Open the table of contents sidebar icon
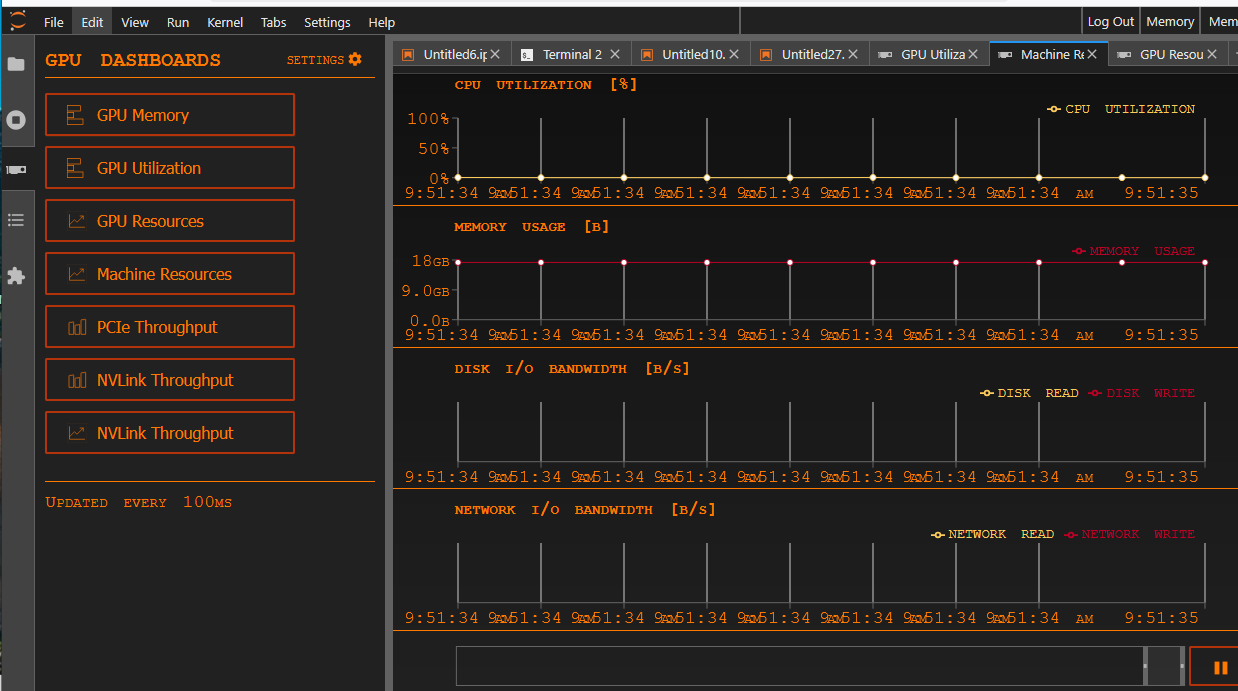Screen dimensions: 1238x691 click(16, 220)
